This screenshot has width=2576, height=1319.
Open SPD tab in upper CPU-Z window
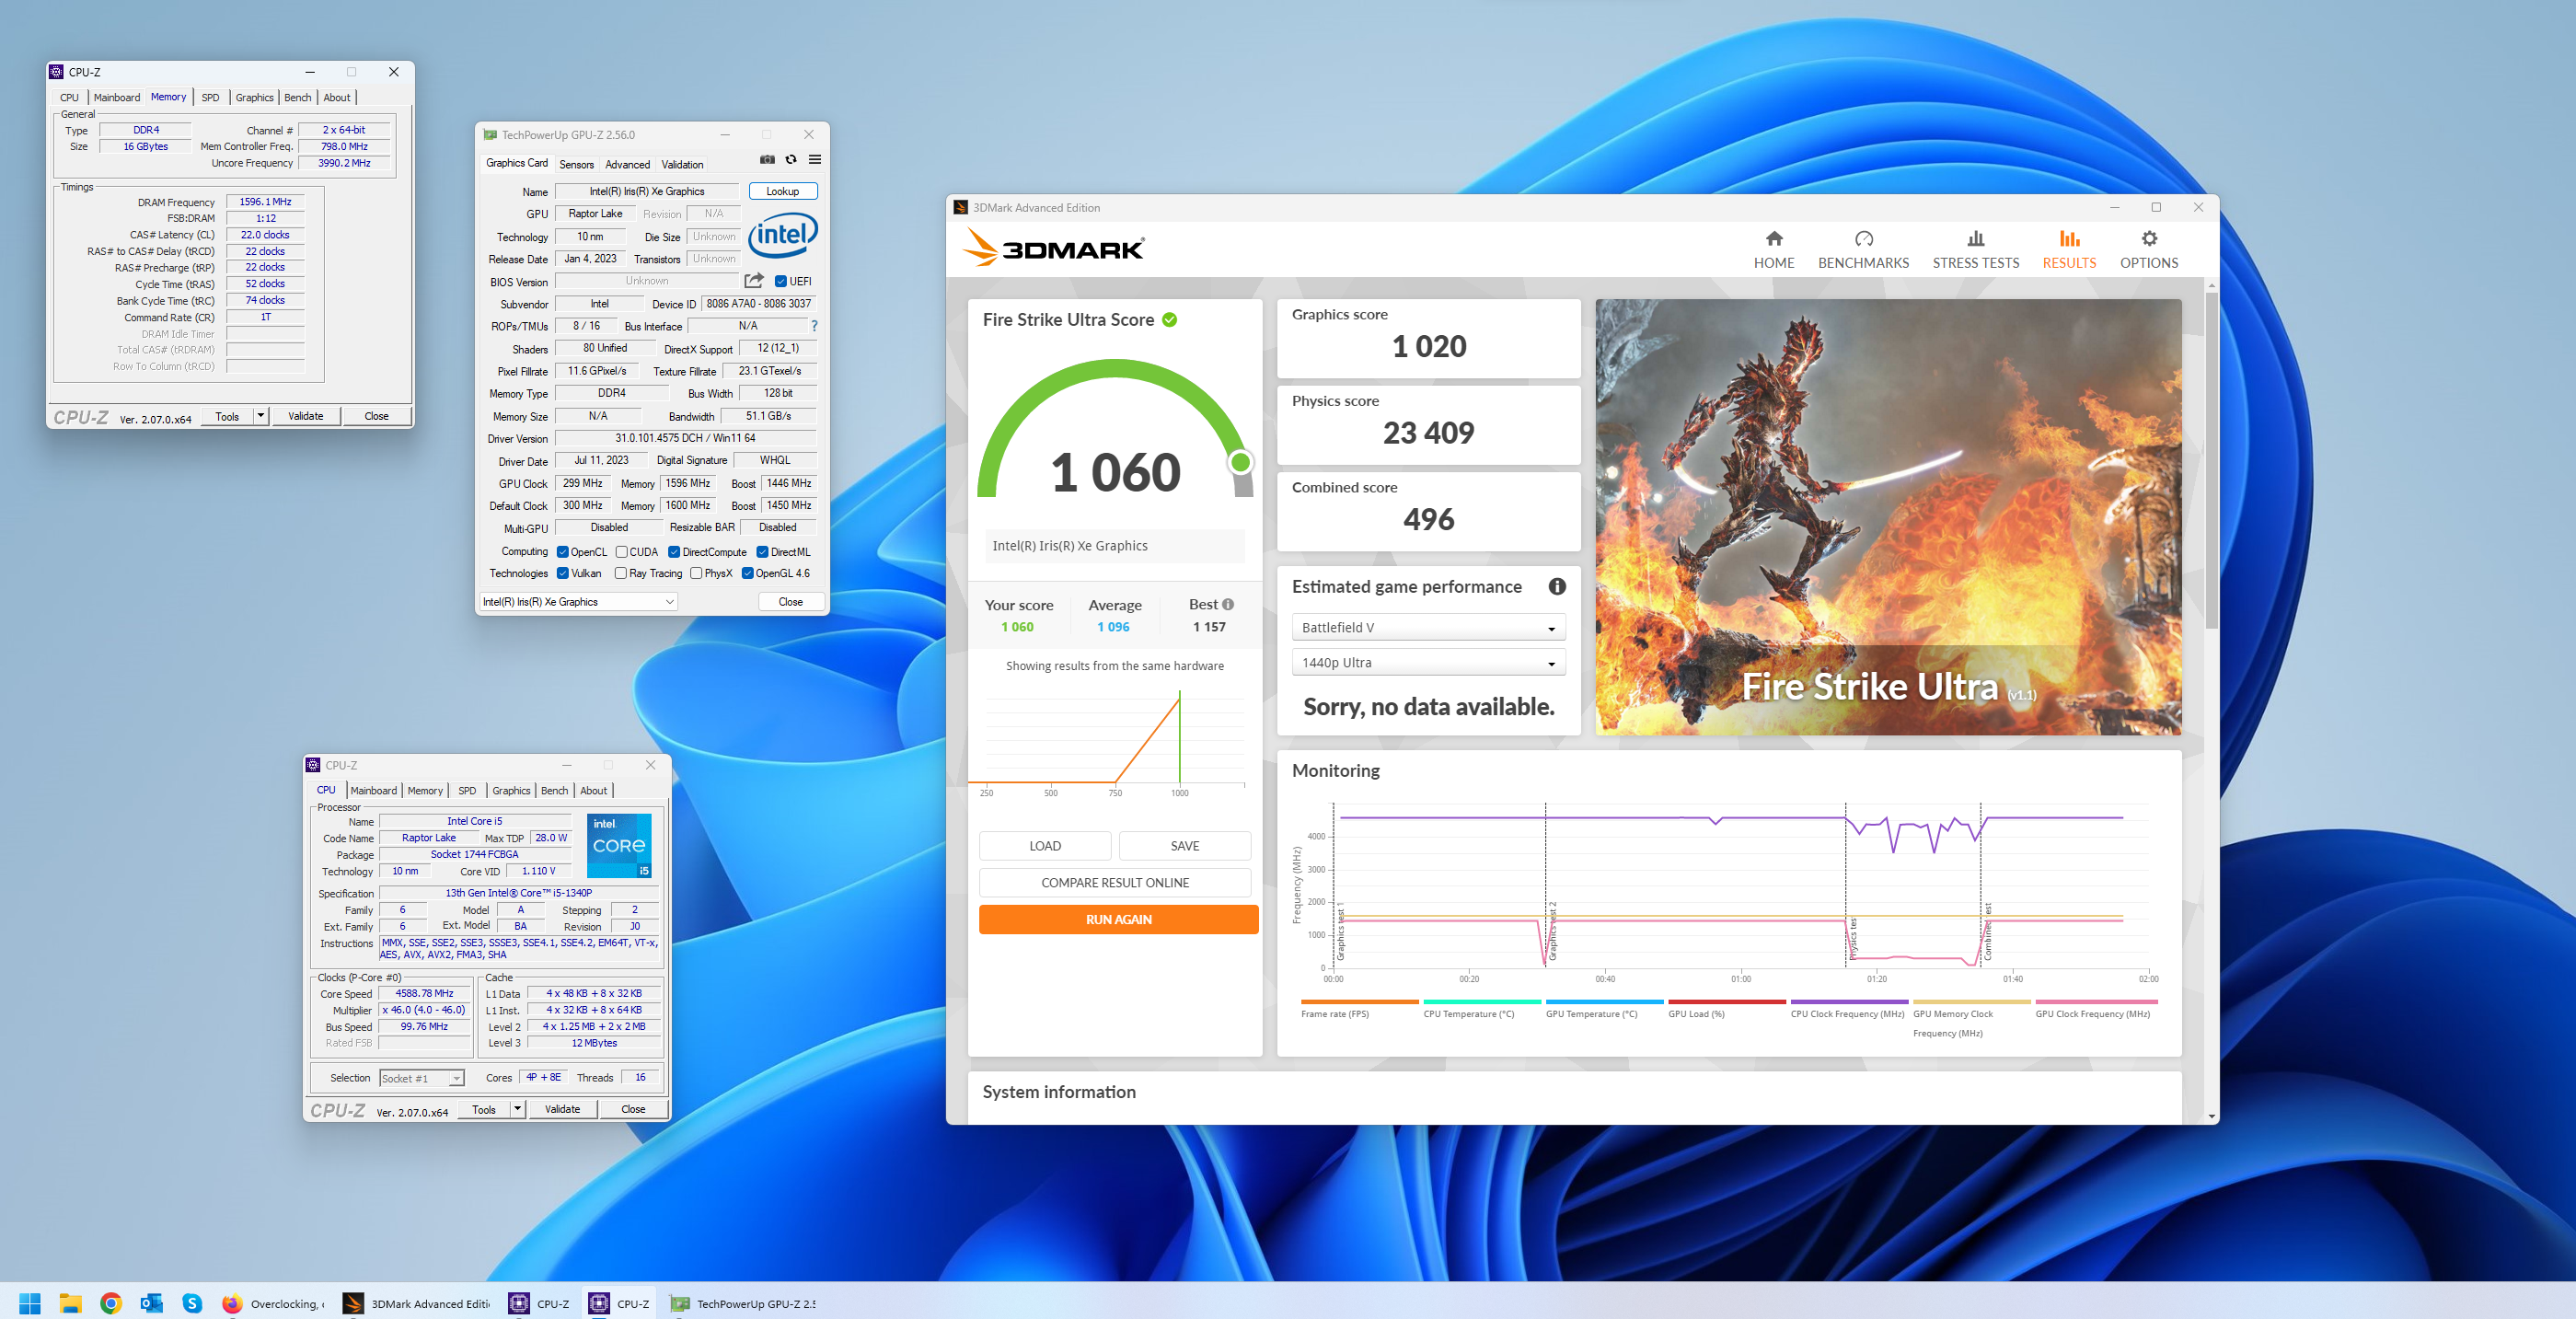pos(210,97)
